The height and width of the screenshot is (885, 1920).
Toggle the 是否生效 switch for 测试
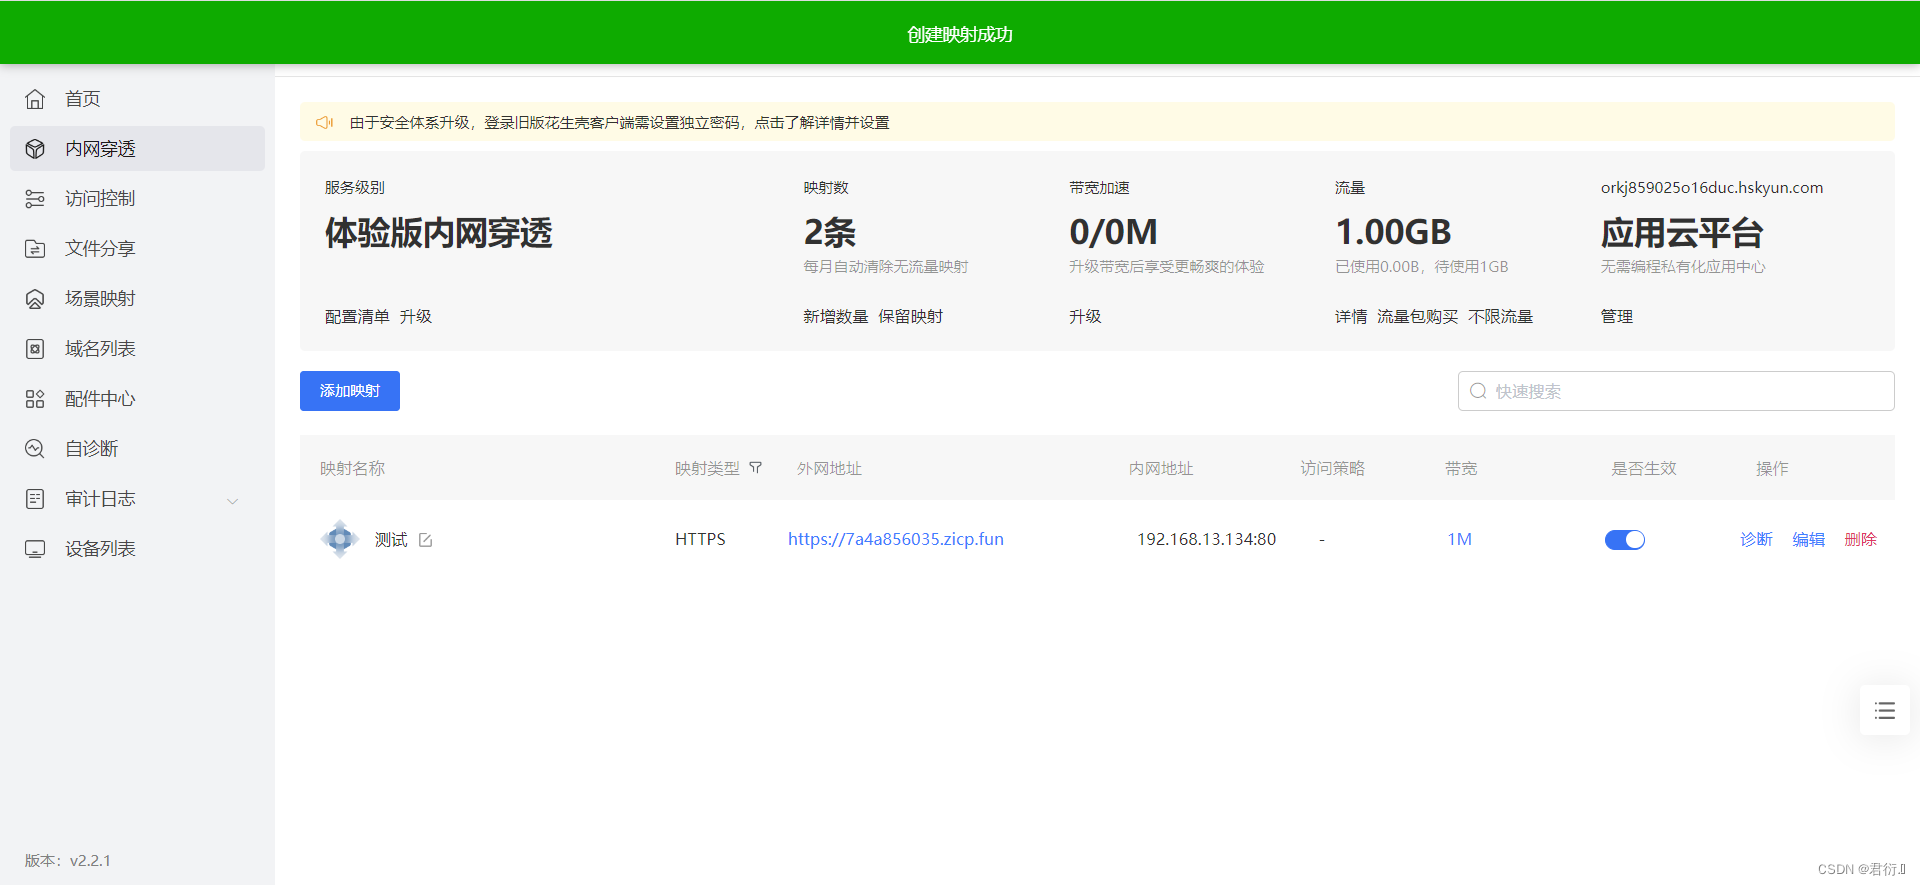click(x=1625, y=540)
